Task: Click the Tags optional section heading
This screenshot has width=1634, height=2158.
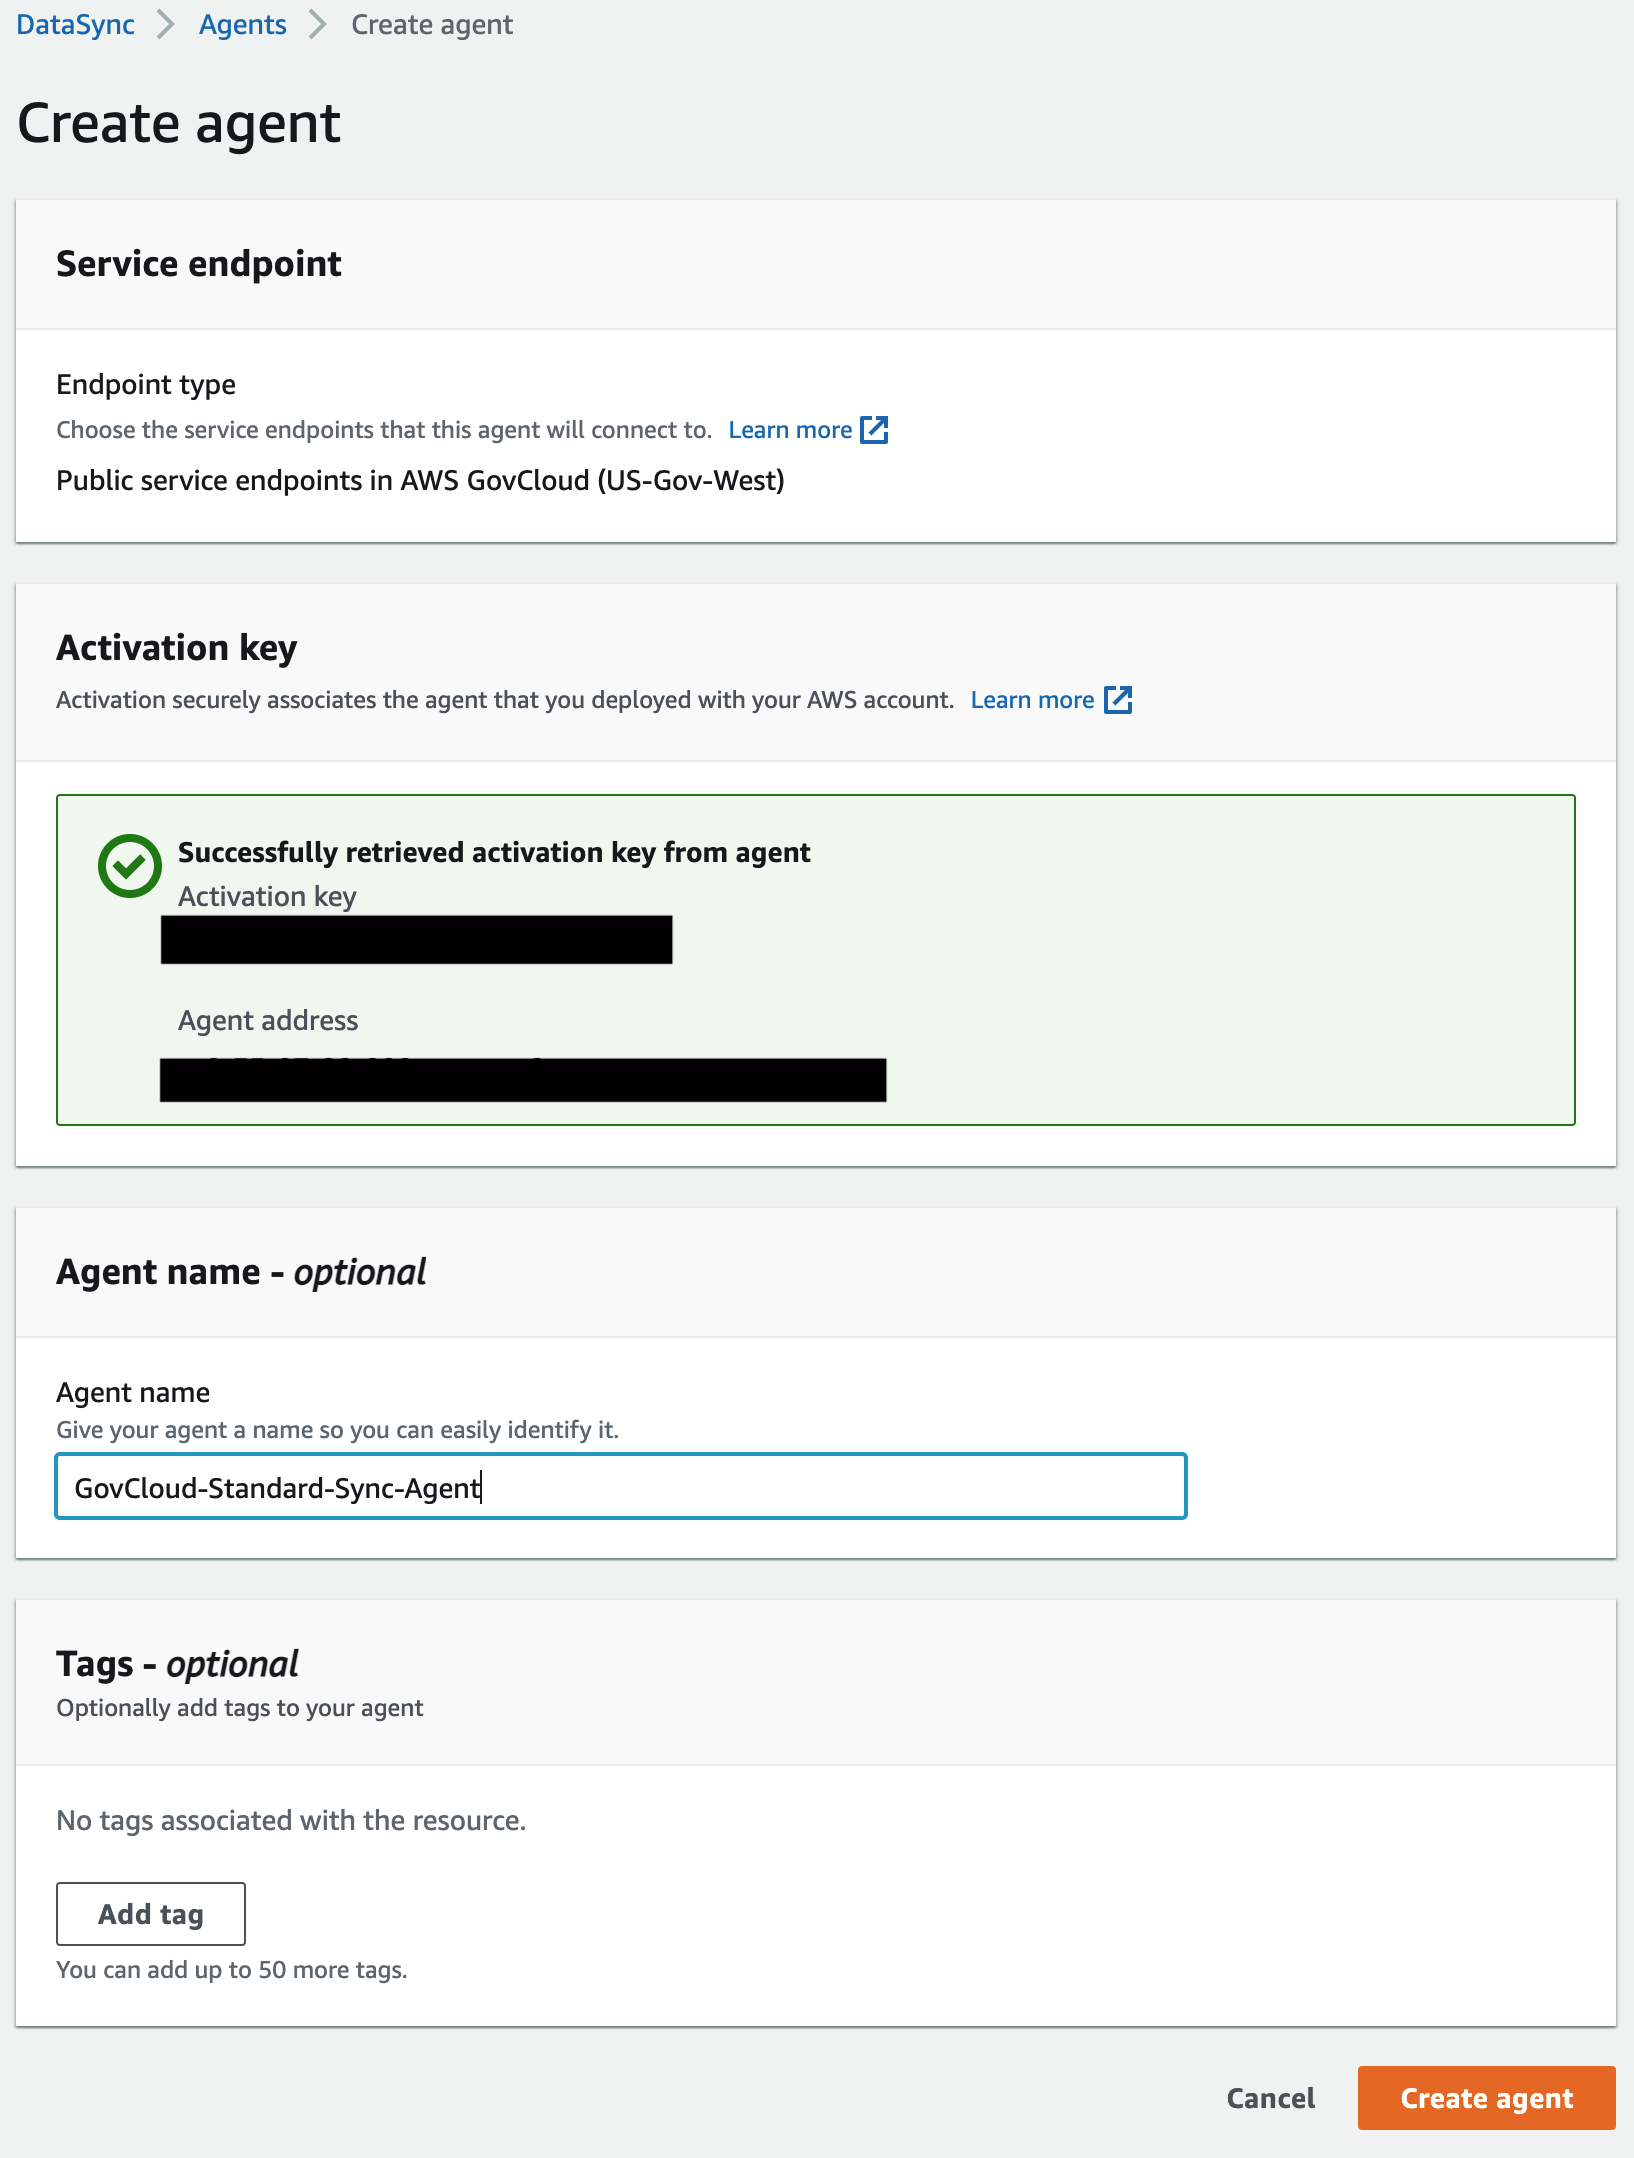Action: 177,1664
